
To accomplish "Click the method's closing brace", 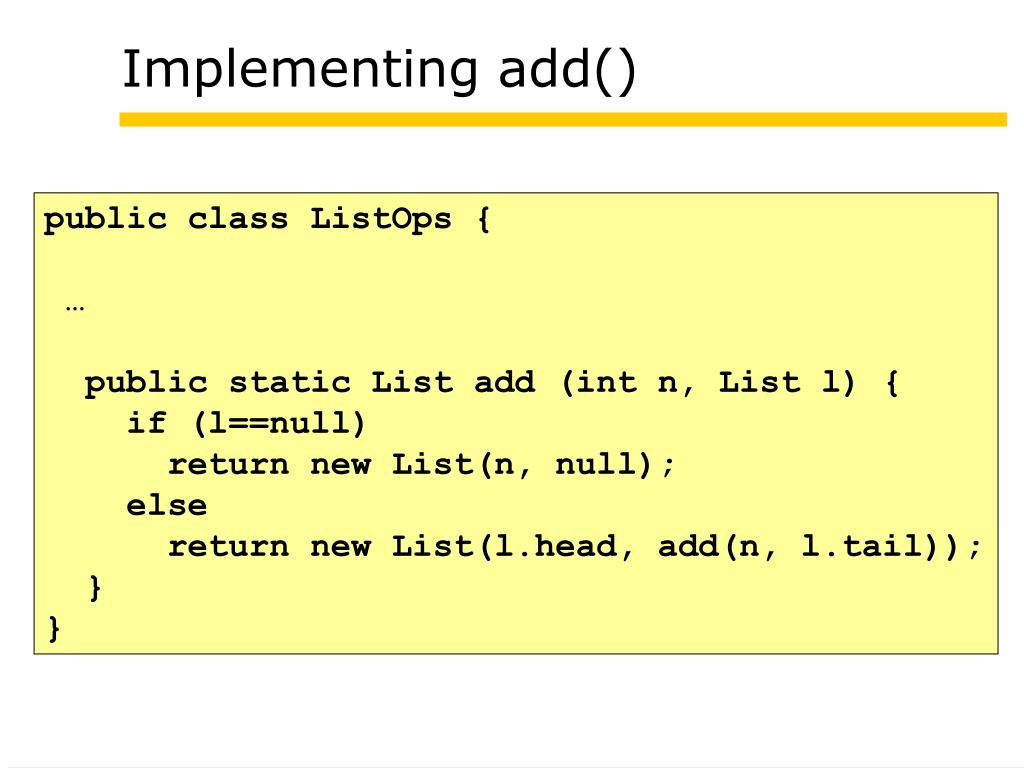I will pyautogui.click(x=95, y=588).
